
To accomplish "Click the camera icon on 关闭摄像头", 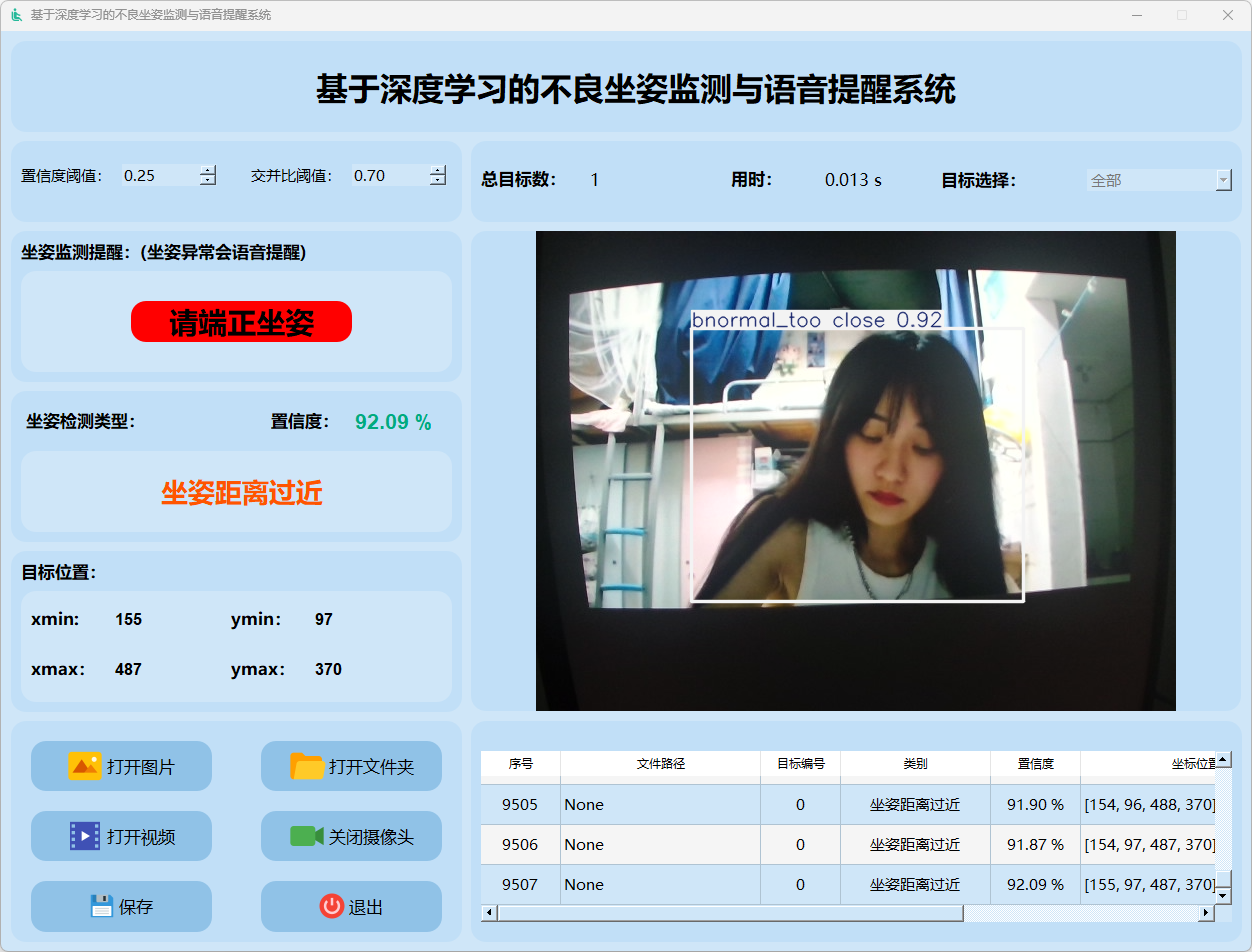I will 306,836.
